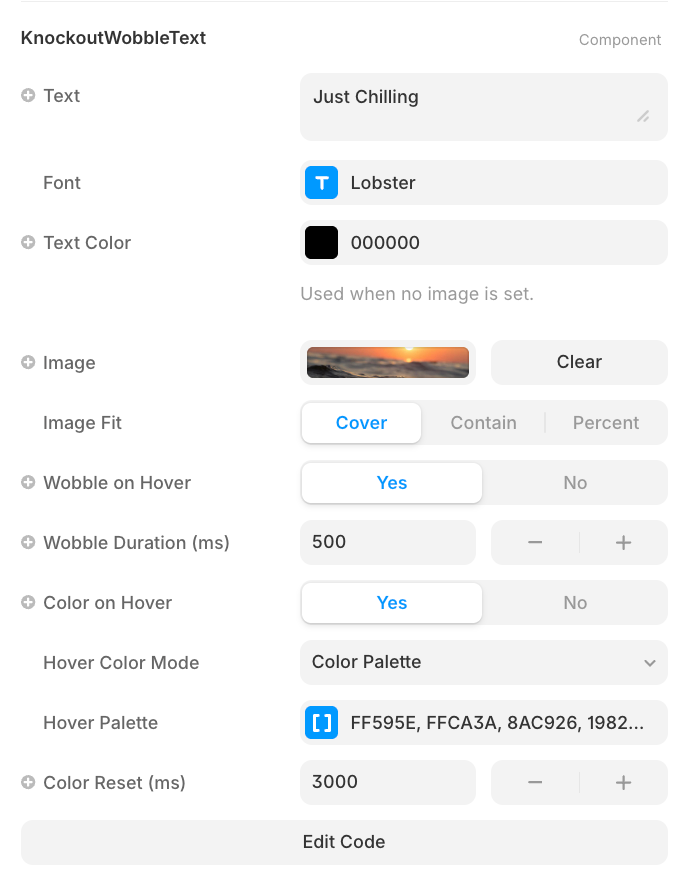Click the plus icon beside Wobble Duration
Viewport: 690px width, 888px height.
tap(28, 543)
